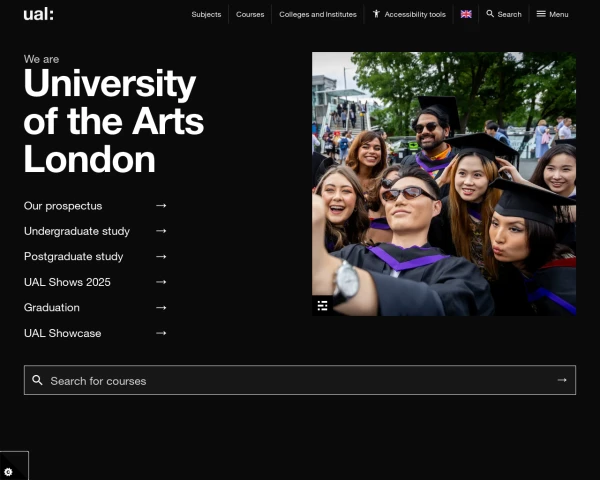
Task: Click arrow next to Undergraduate study
Action: [x=161, y=231]
